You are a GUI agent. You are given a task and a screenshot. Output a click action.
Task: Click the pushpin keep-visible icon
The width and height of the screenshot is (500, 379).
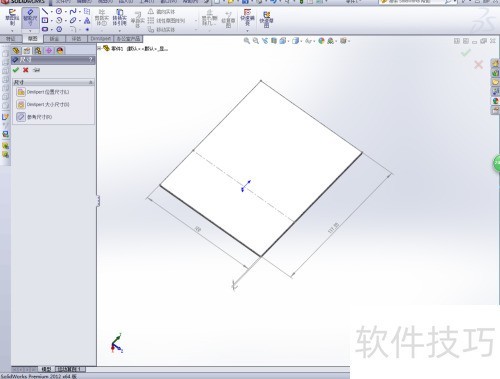36,70
